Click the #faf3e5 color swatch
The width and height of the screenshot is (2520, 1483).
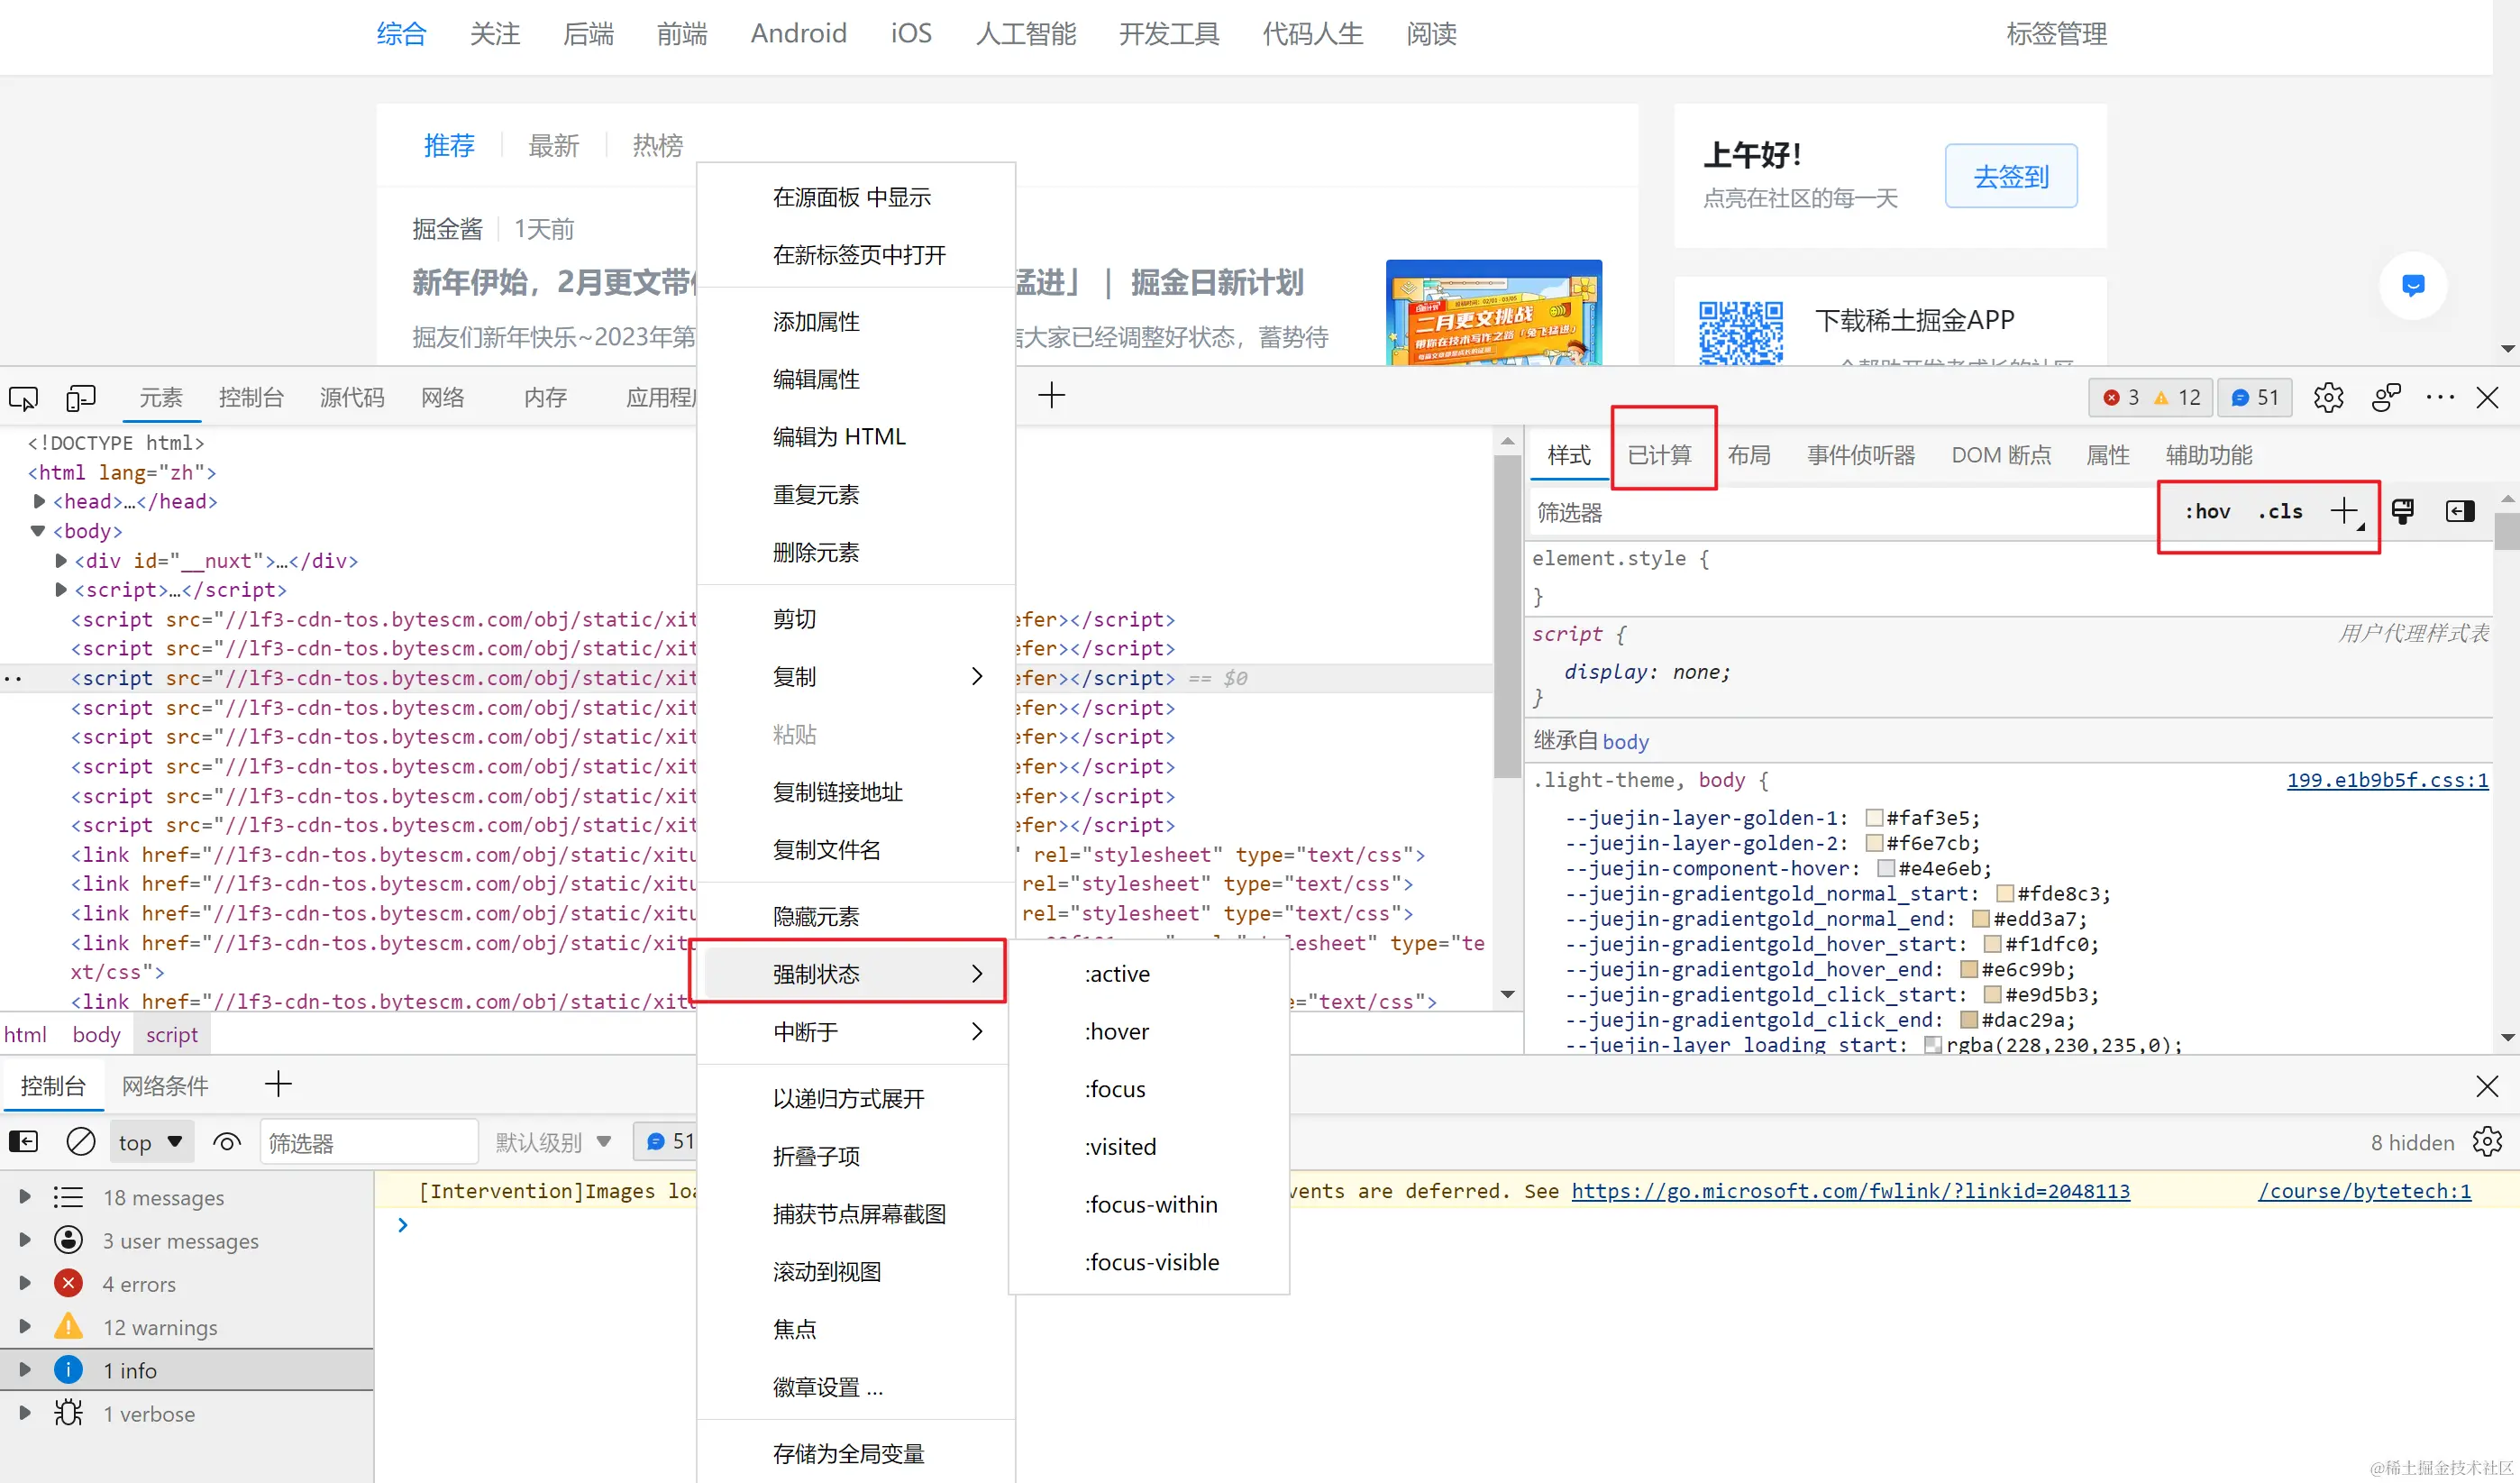[1874, 818]
